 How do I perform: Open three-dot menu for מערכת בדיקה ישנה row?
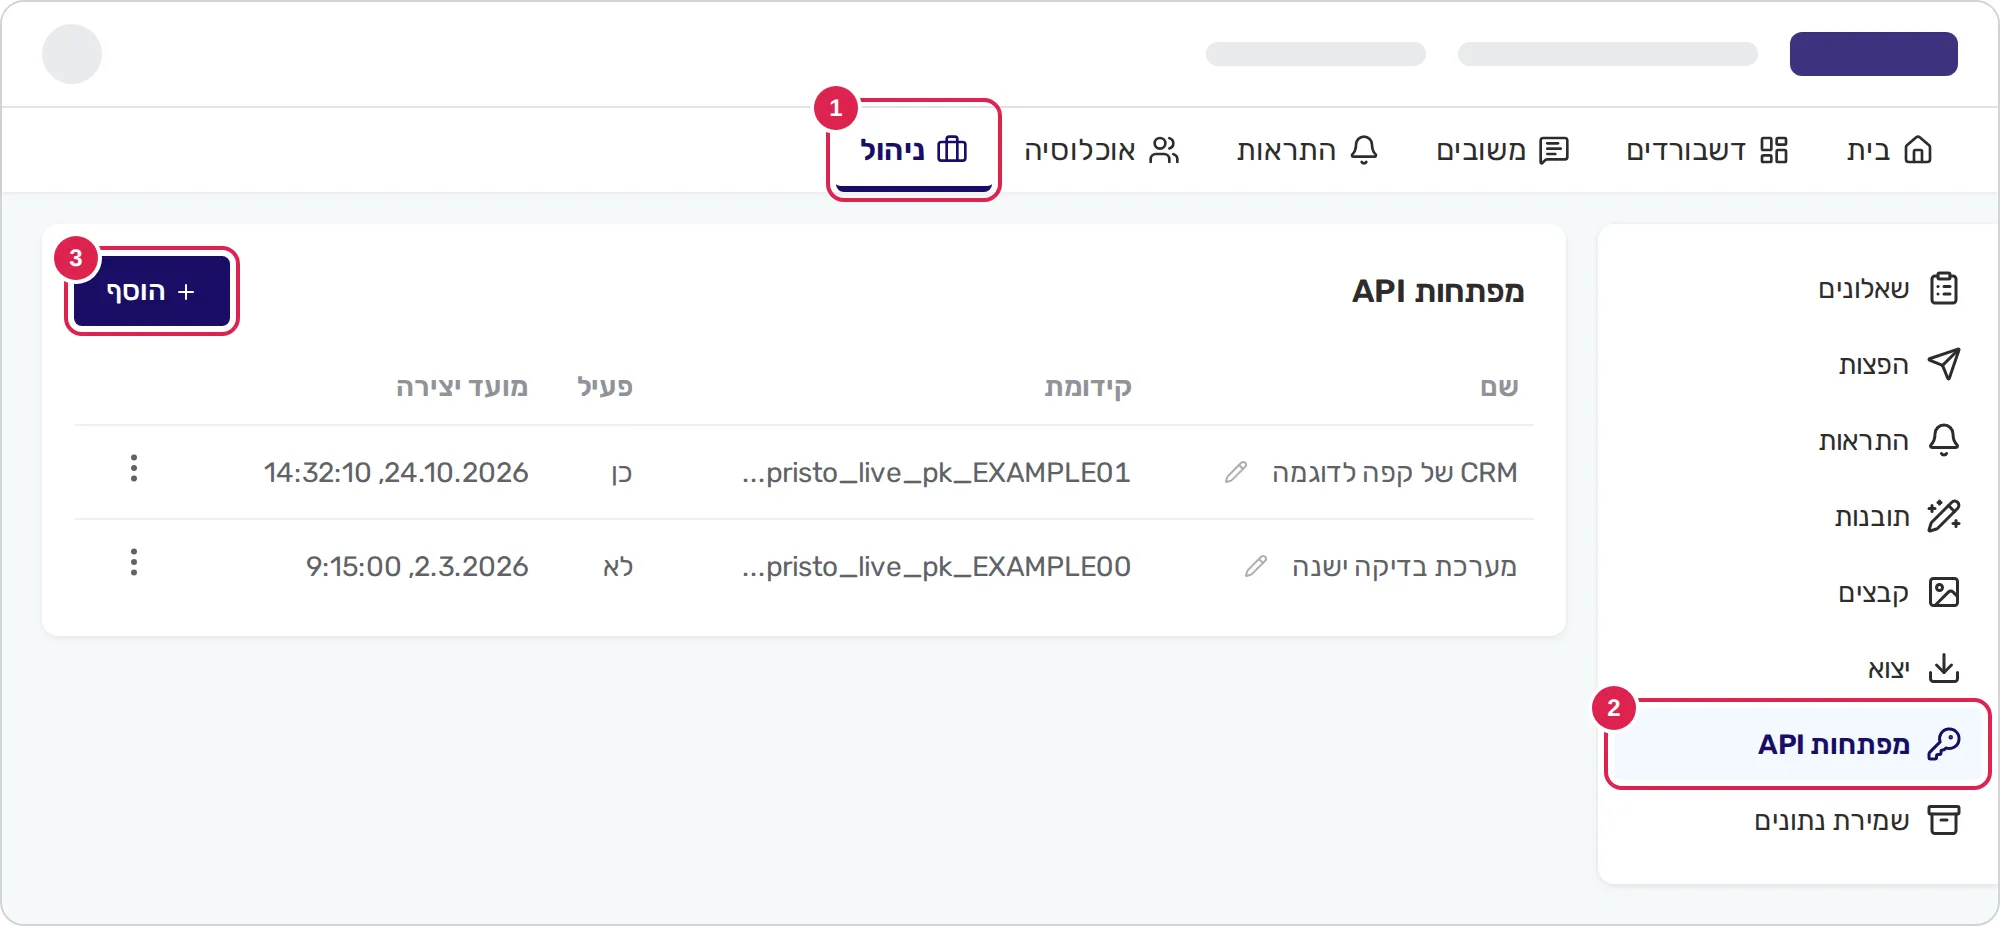[x=134, y=562]
